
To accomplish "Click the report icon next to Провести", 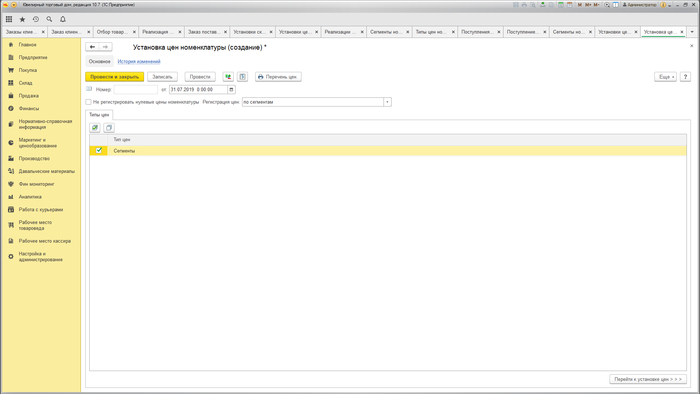I will pyautogui.click(x=242, y=77).
